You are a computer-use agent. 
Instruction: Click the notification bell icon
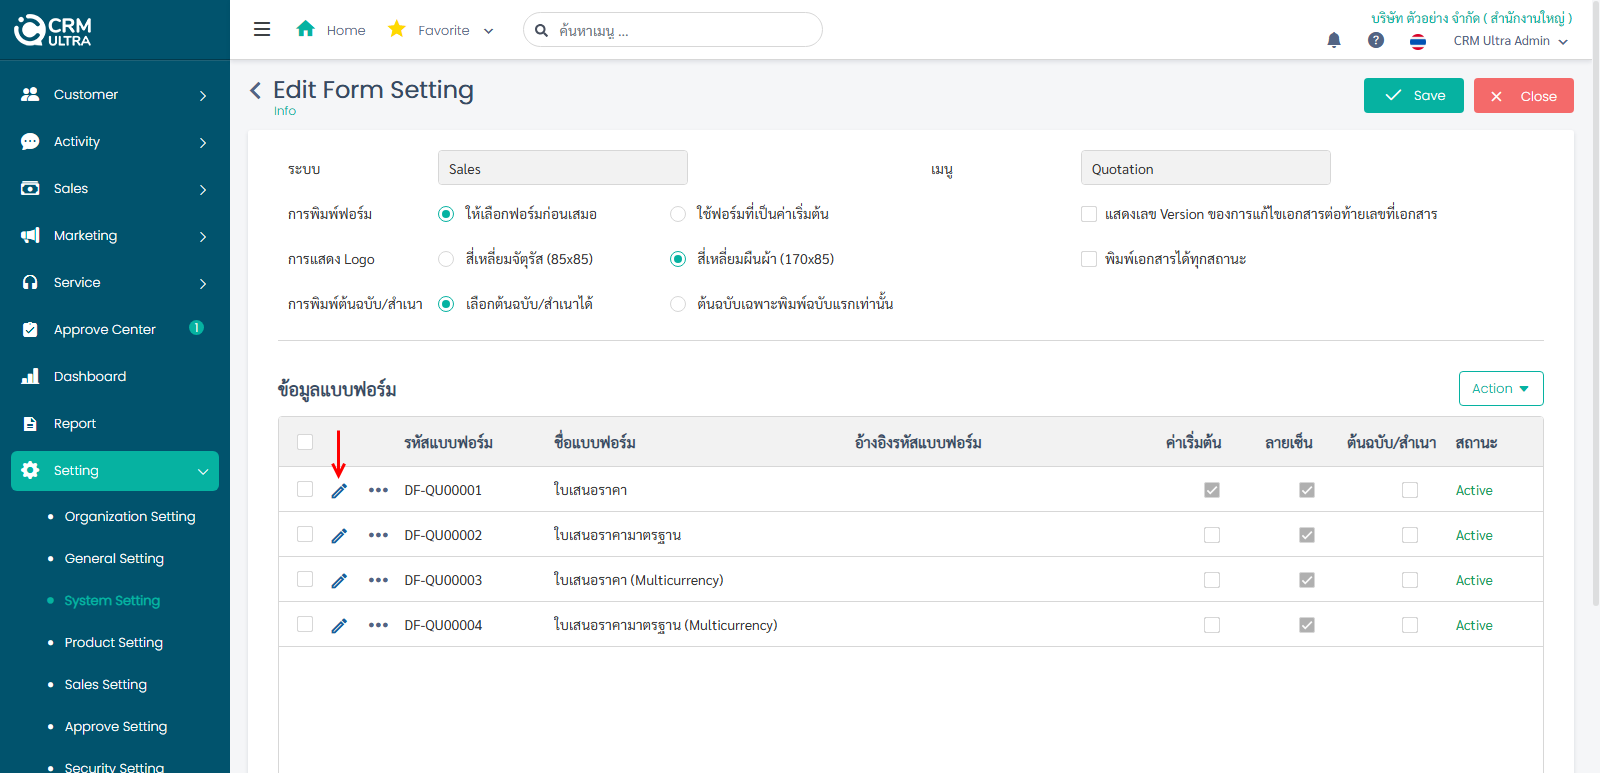[x=1333, y=40]
